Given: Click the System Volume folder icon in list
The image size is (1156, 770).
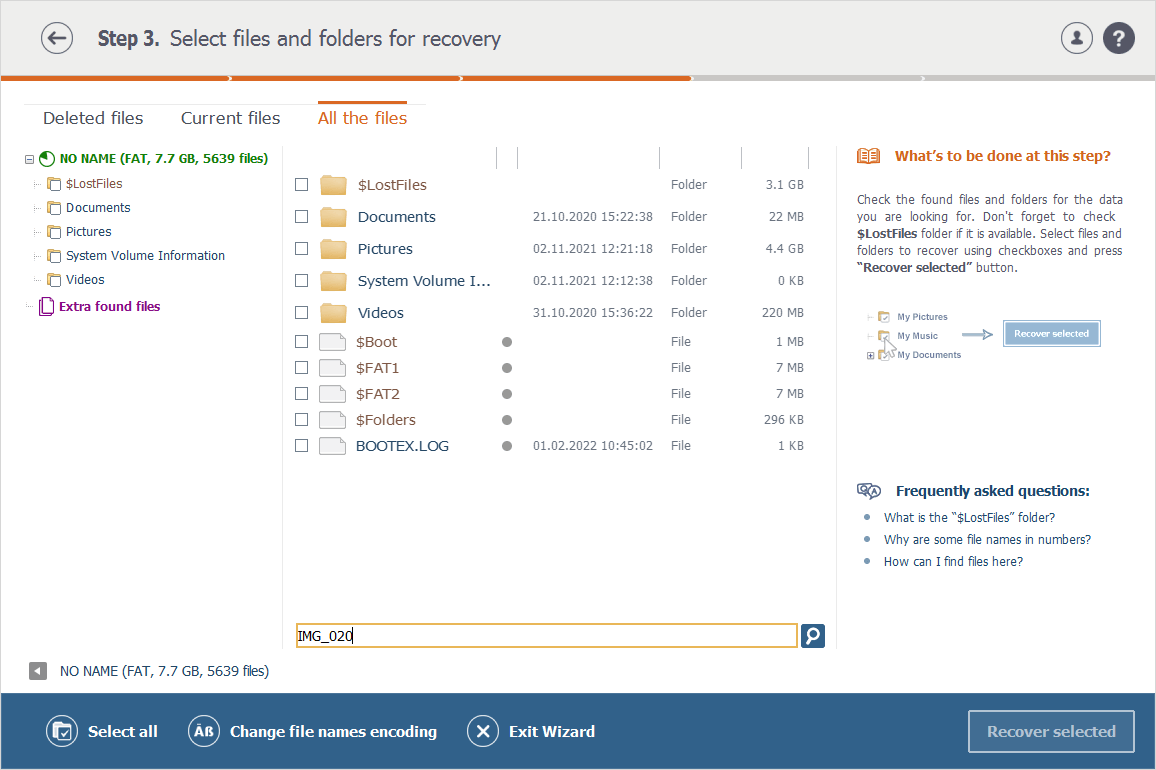Looking at the screenshot, I should click(333, 281).
